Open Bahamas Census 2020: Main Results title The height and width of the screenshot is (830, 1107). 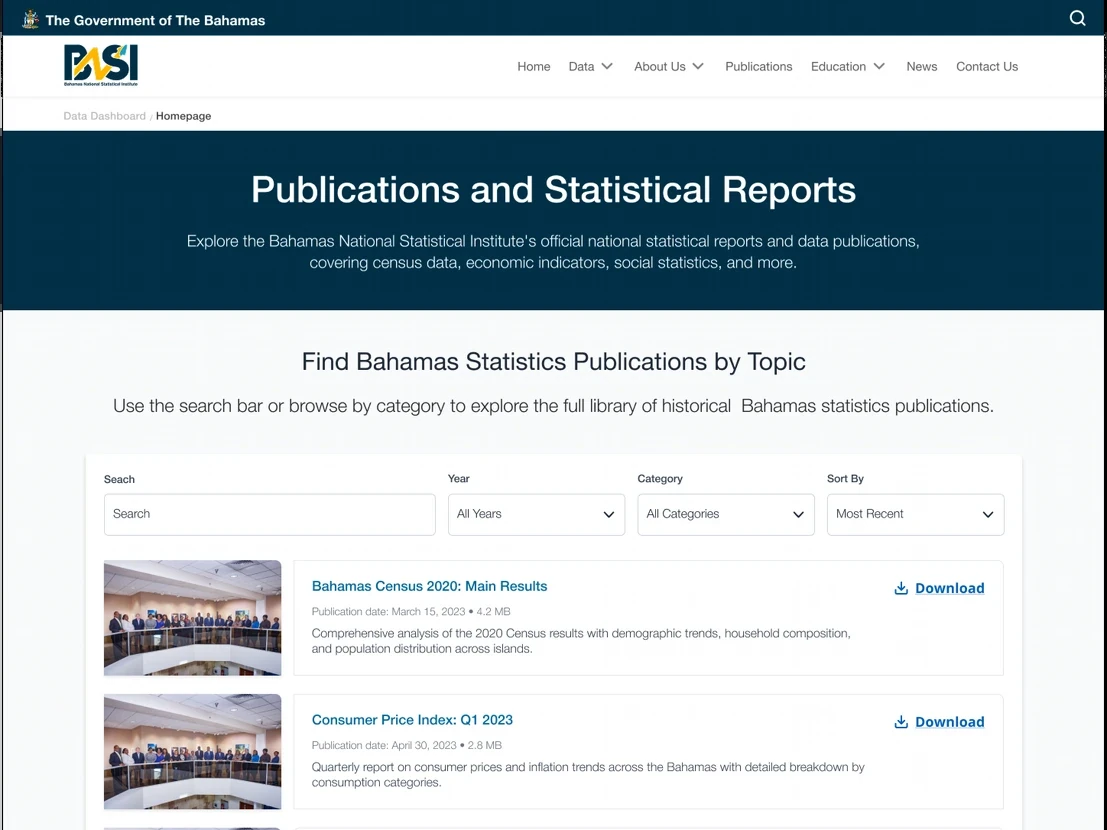429,586
